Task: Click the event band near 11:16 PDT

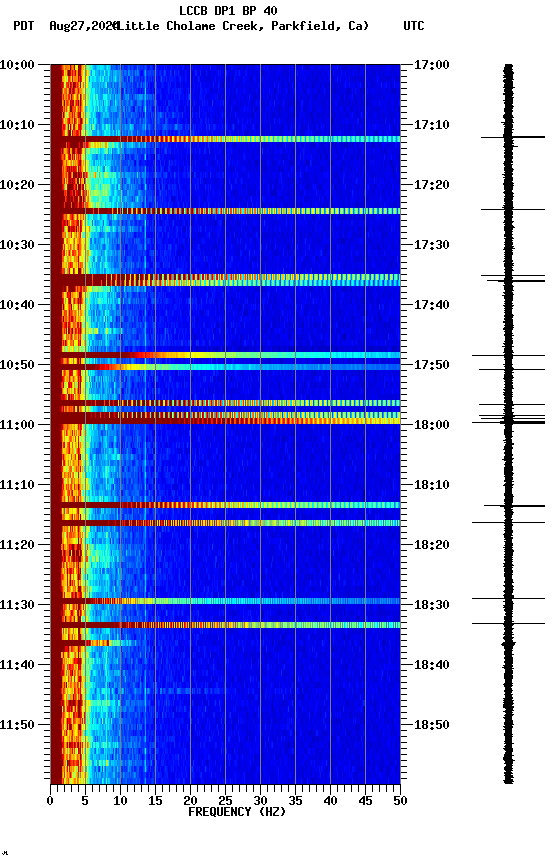Action: 225,523
